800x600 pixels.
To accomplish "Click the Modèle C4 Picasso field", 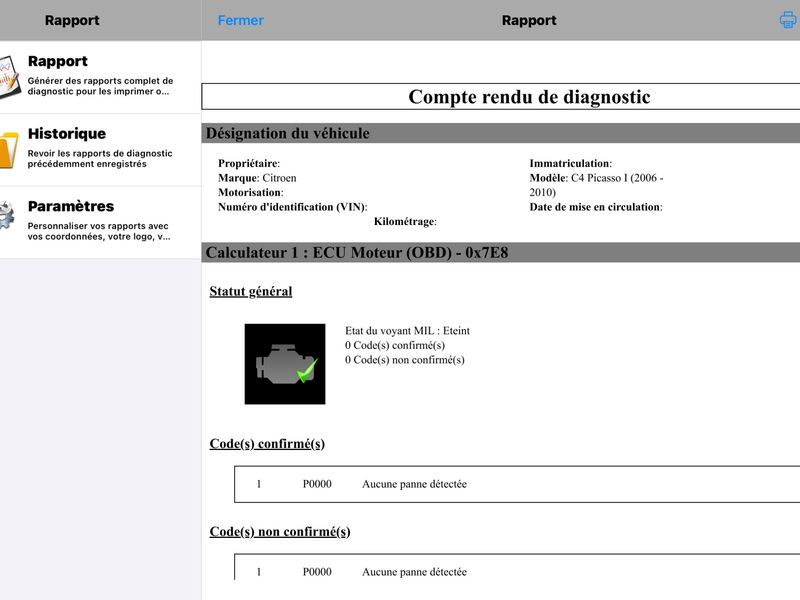I will (x=596, y=185).
